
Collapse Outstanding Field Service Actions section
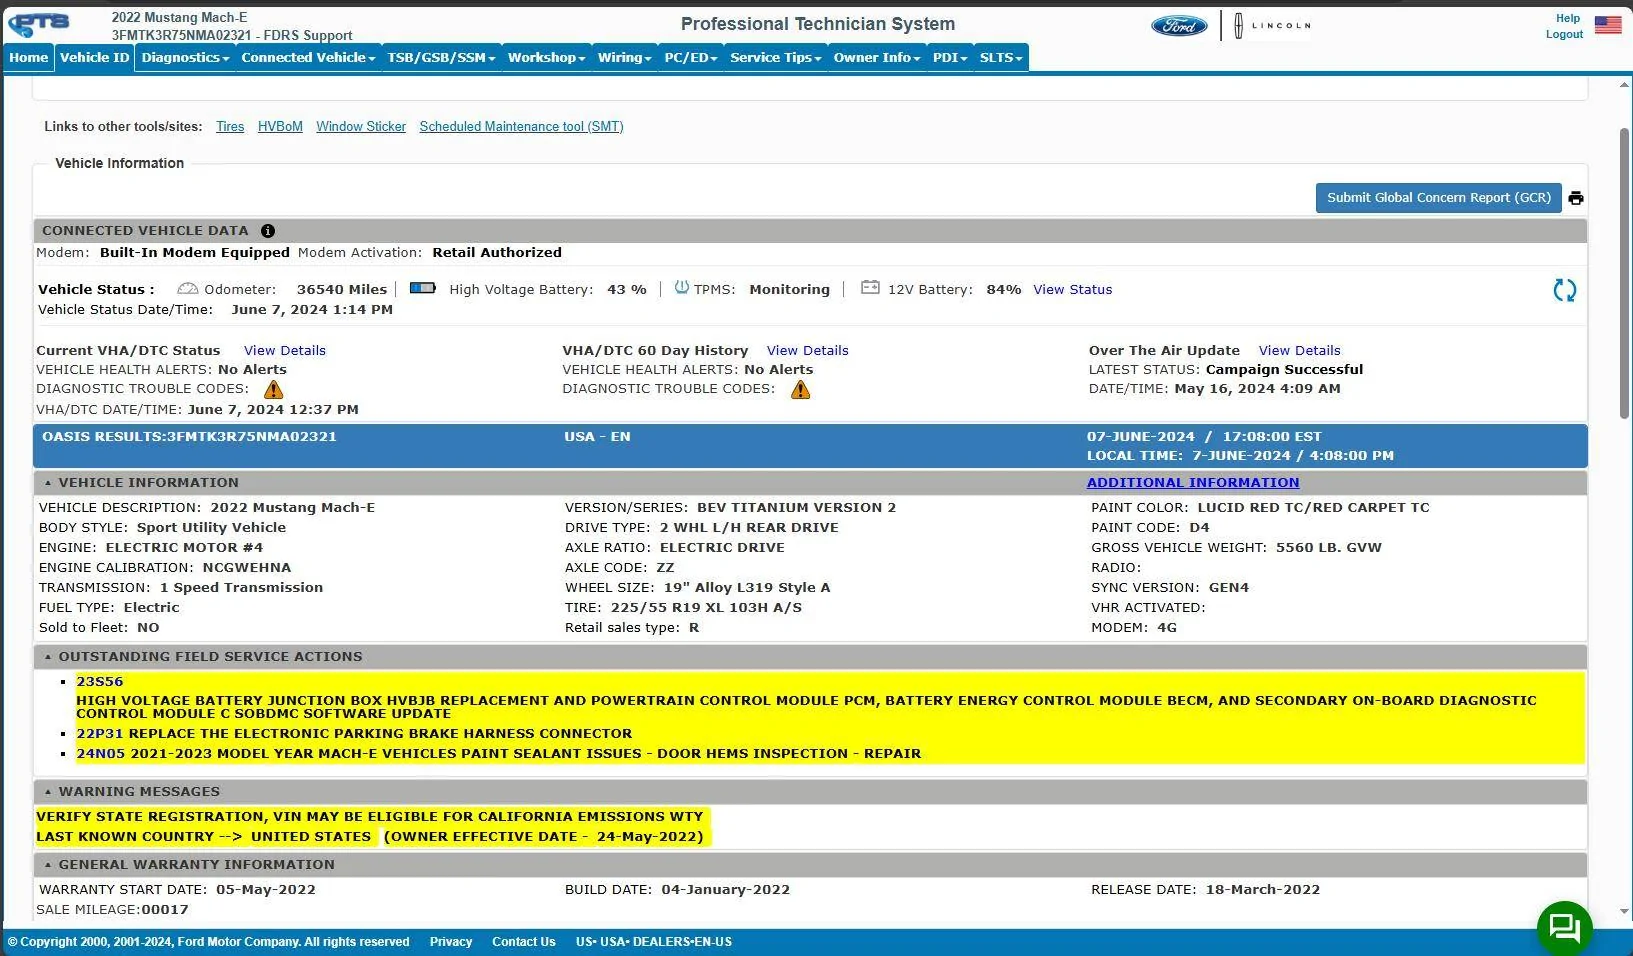(47, 657)
